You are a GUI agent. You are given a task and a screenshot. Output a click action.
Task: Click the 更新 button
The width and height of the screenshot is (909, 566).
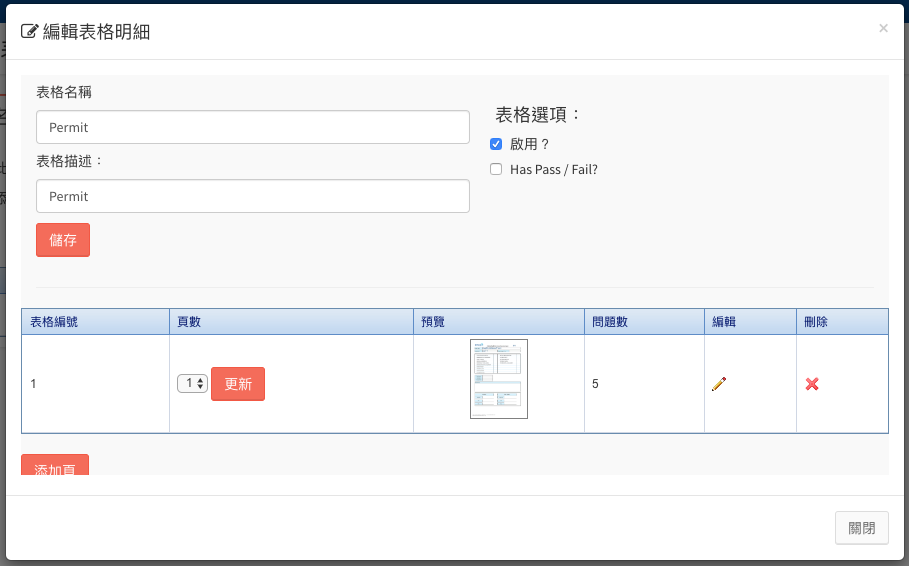[x=238, y=384]
